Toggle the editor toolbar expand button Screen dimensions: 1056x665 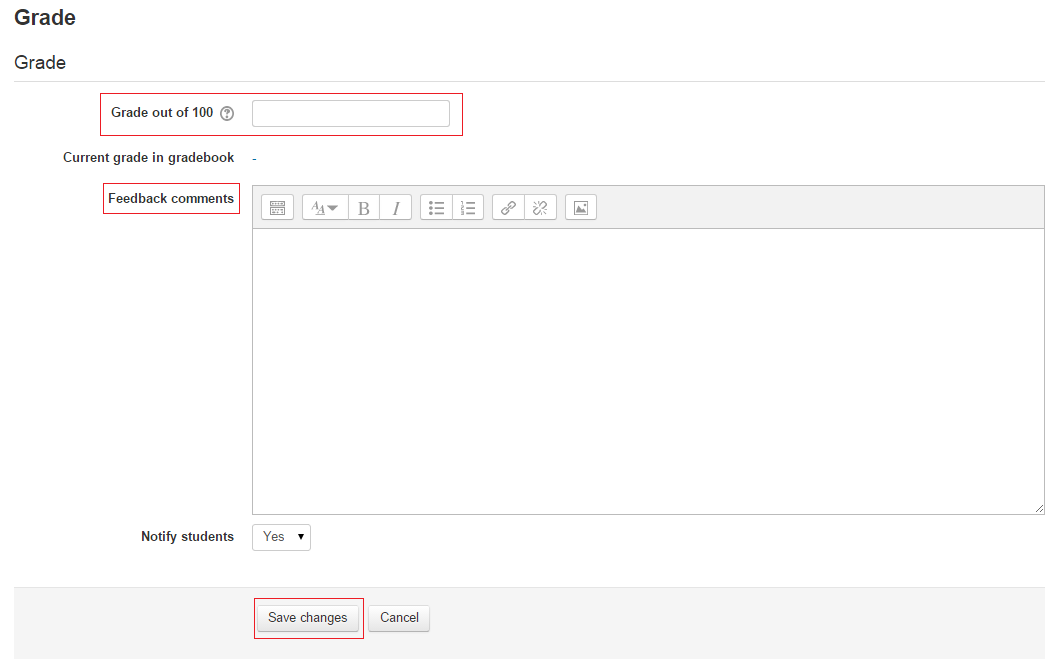click(x=278, y=208)
